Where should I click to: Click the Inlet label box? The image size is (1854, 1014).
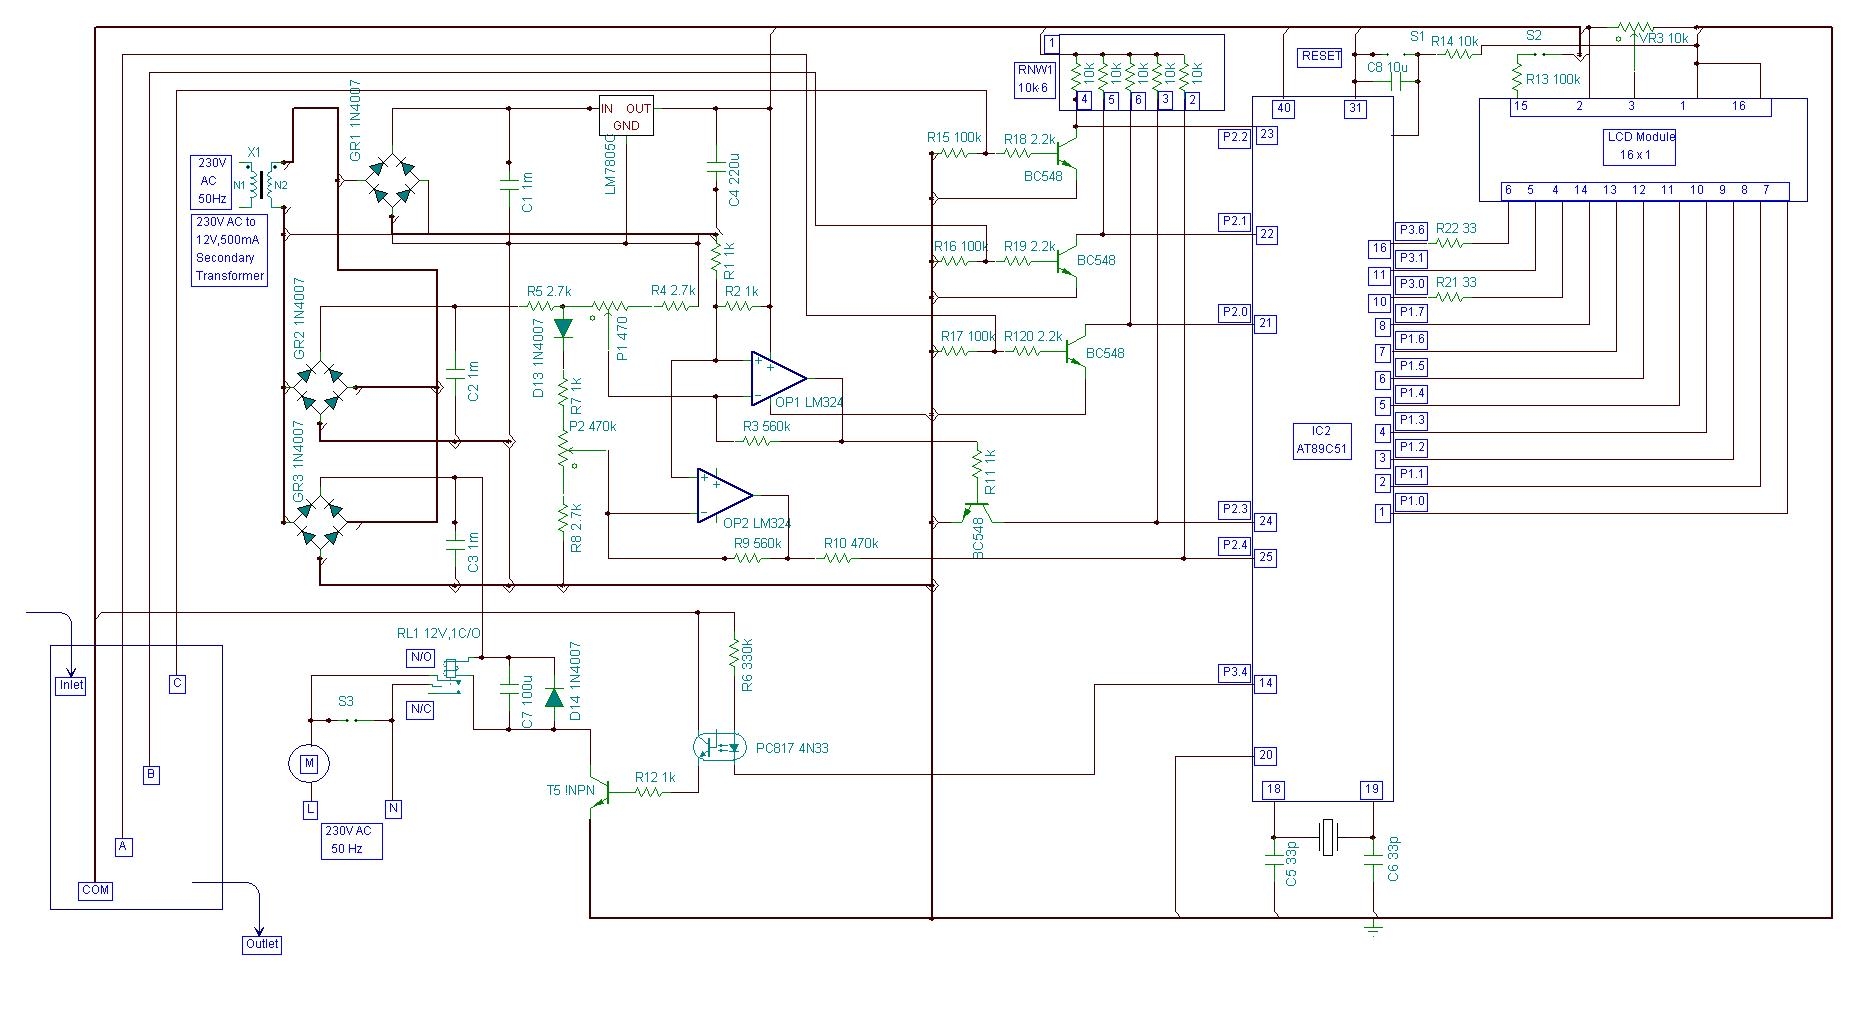coord(71,685)
